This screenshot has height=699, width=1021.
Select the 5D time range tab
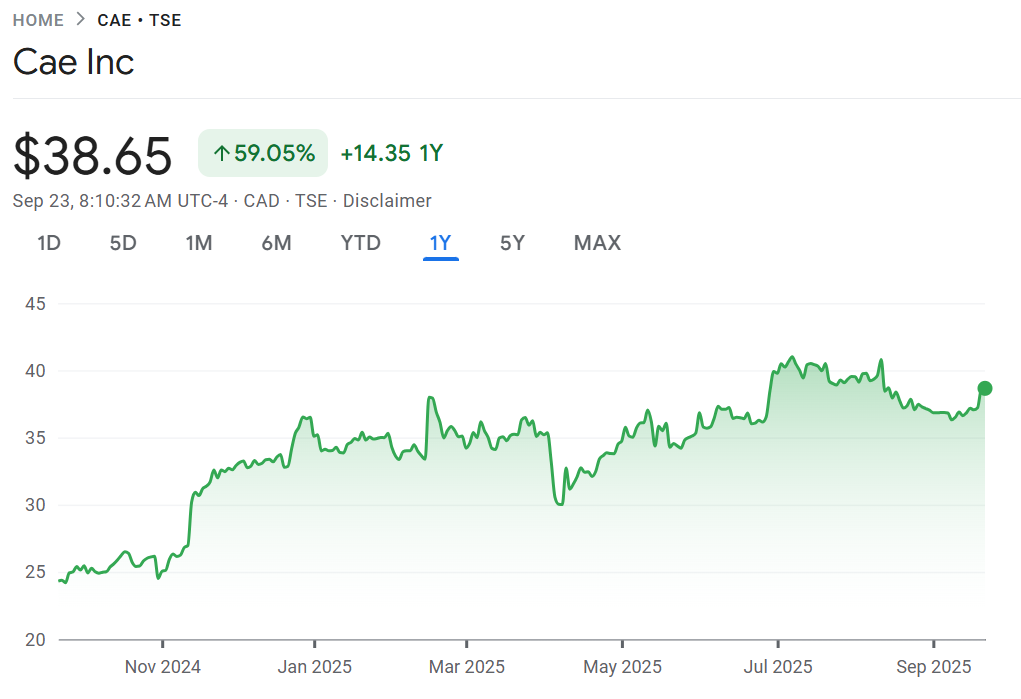(123, 243)
